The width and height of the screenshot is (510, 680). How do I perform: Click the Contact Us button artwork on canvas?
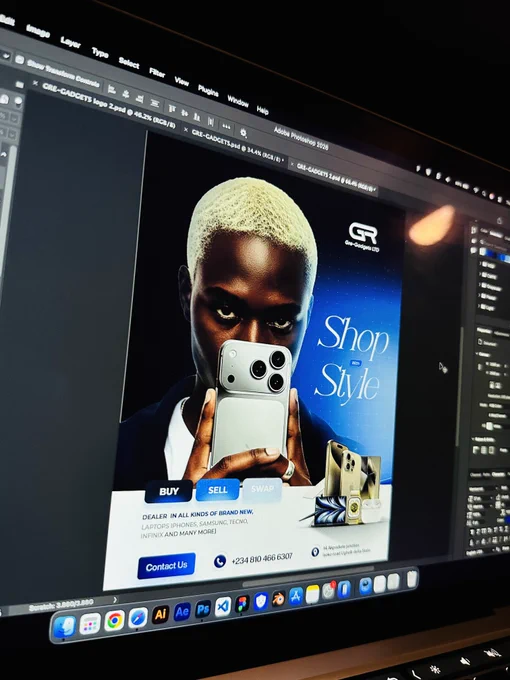pyautogui.click(x=167, y=566)
